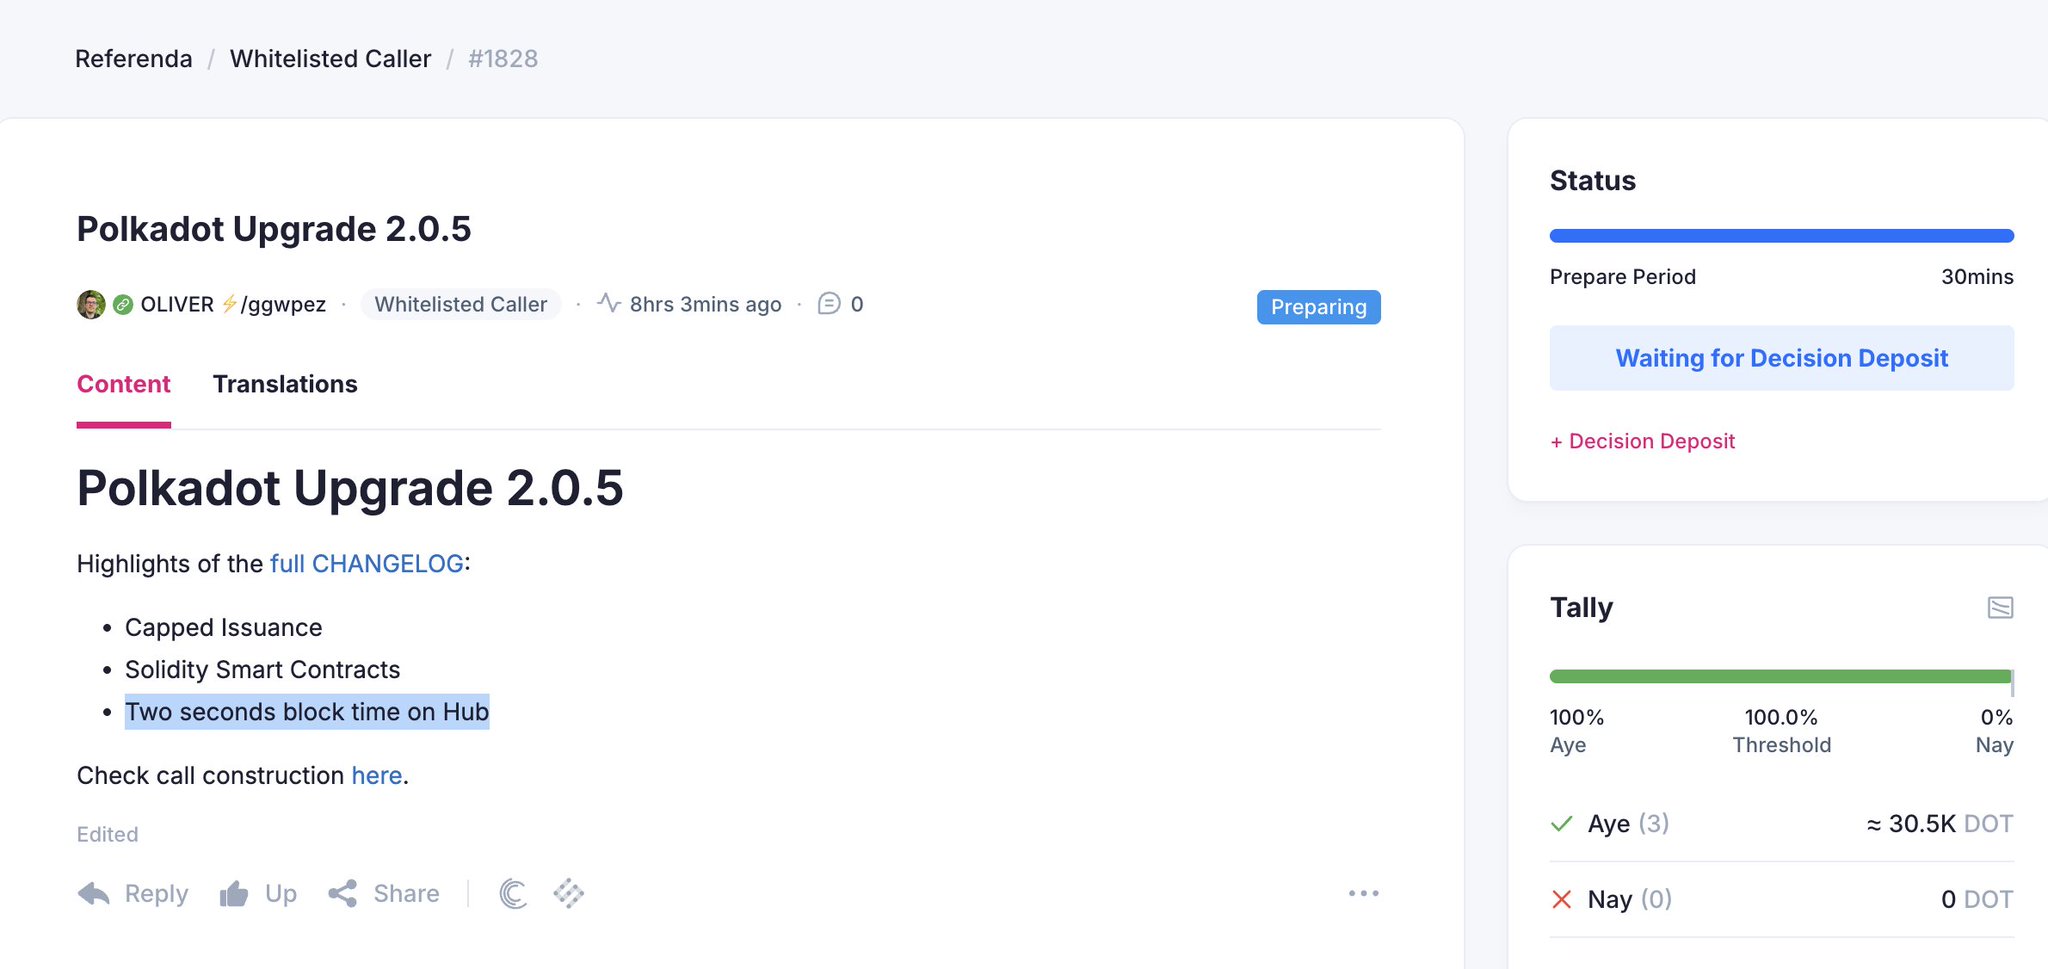The height and width of the screenshot is (969, 2048).
Task: Click the activity pulse icon
Action: pos(609,302)
